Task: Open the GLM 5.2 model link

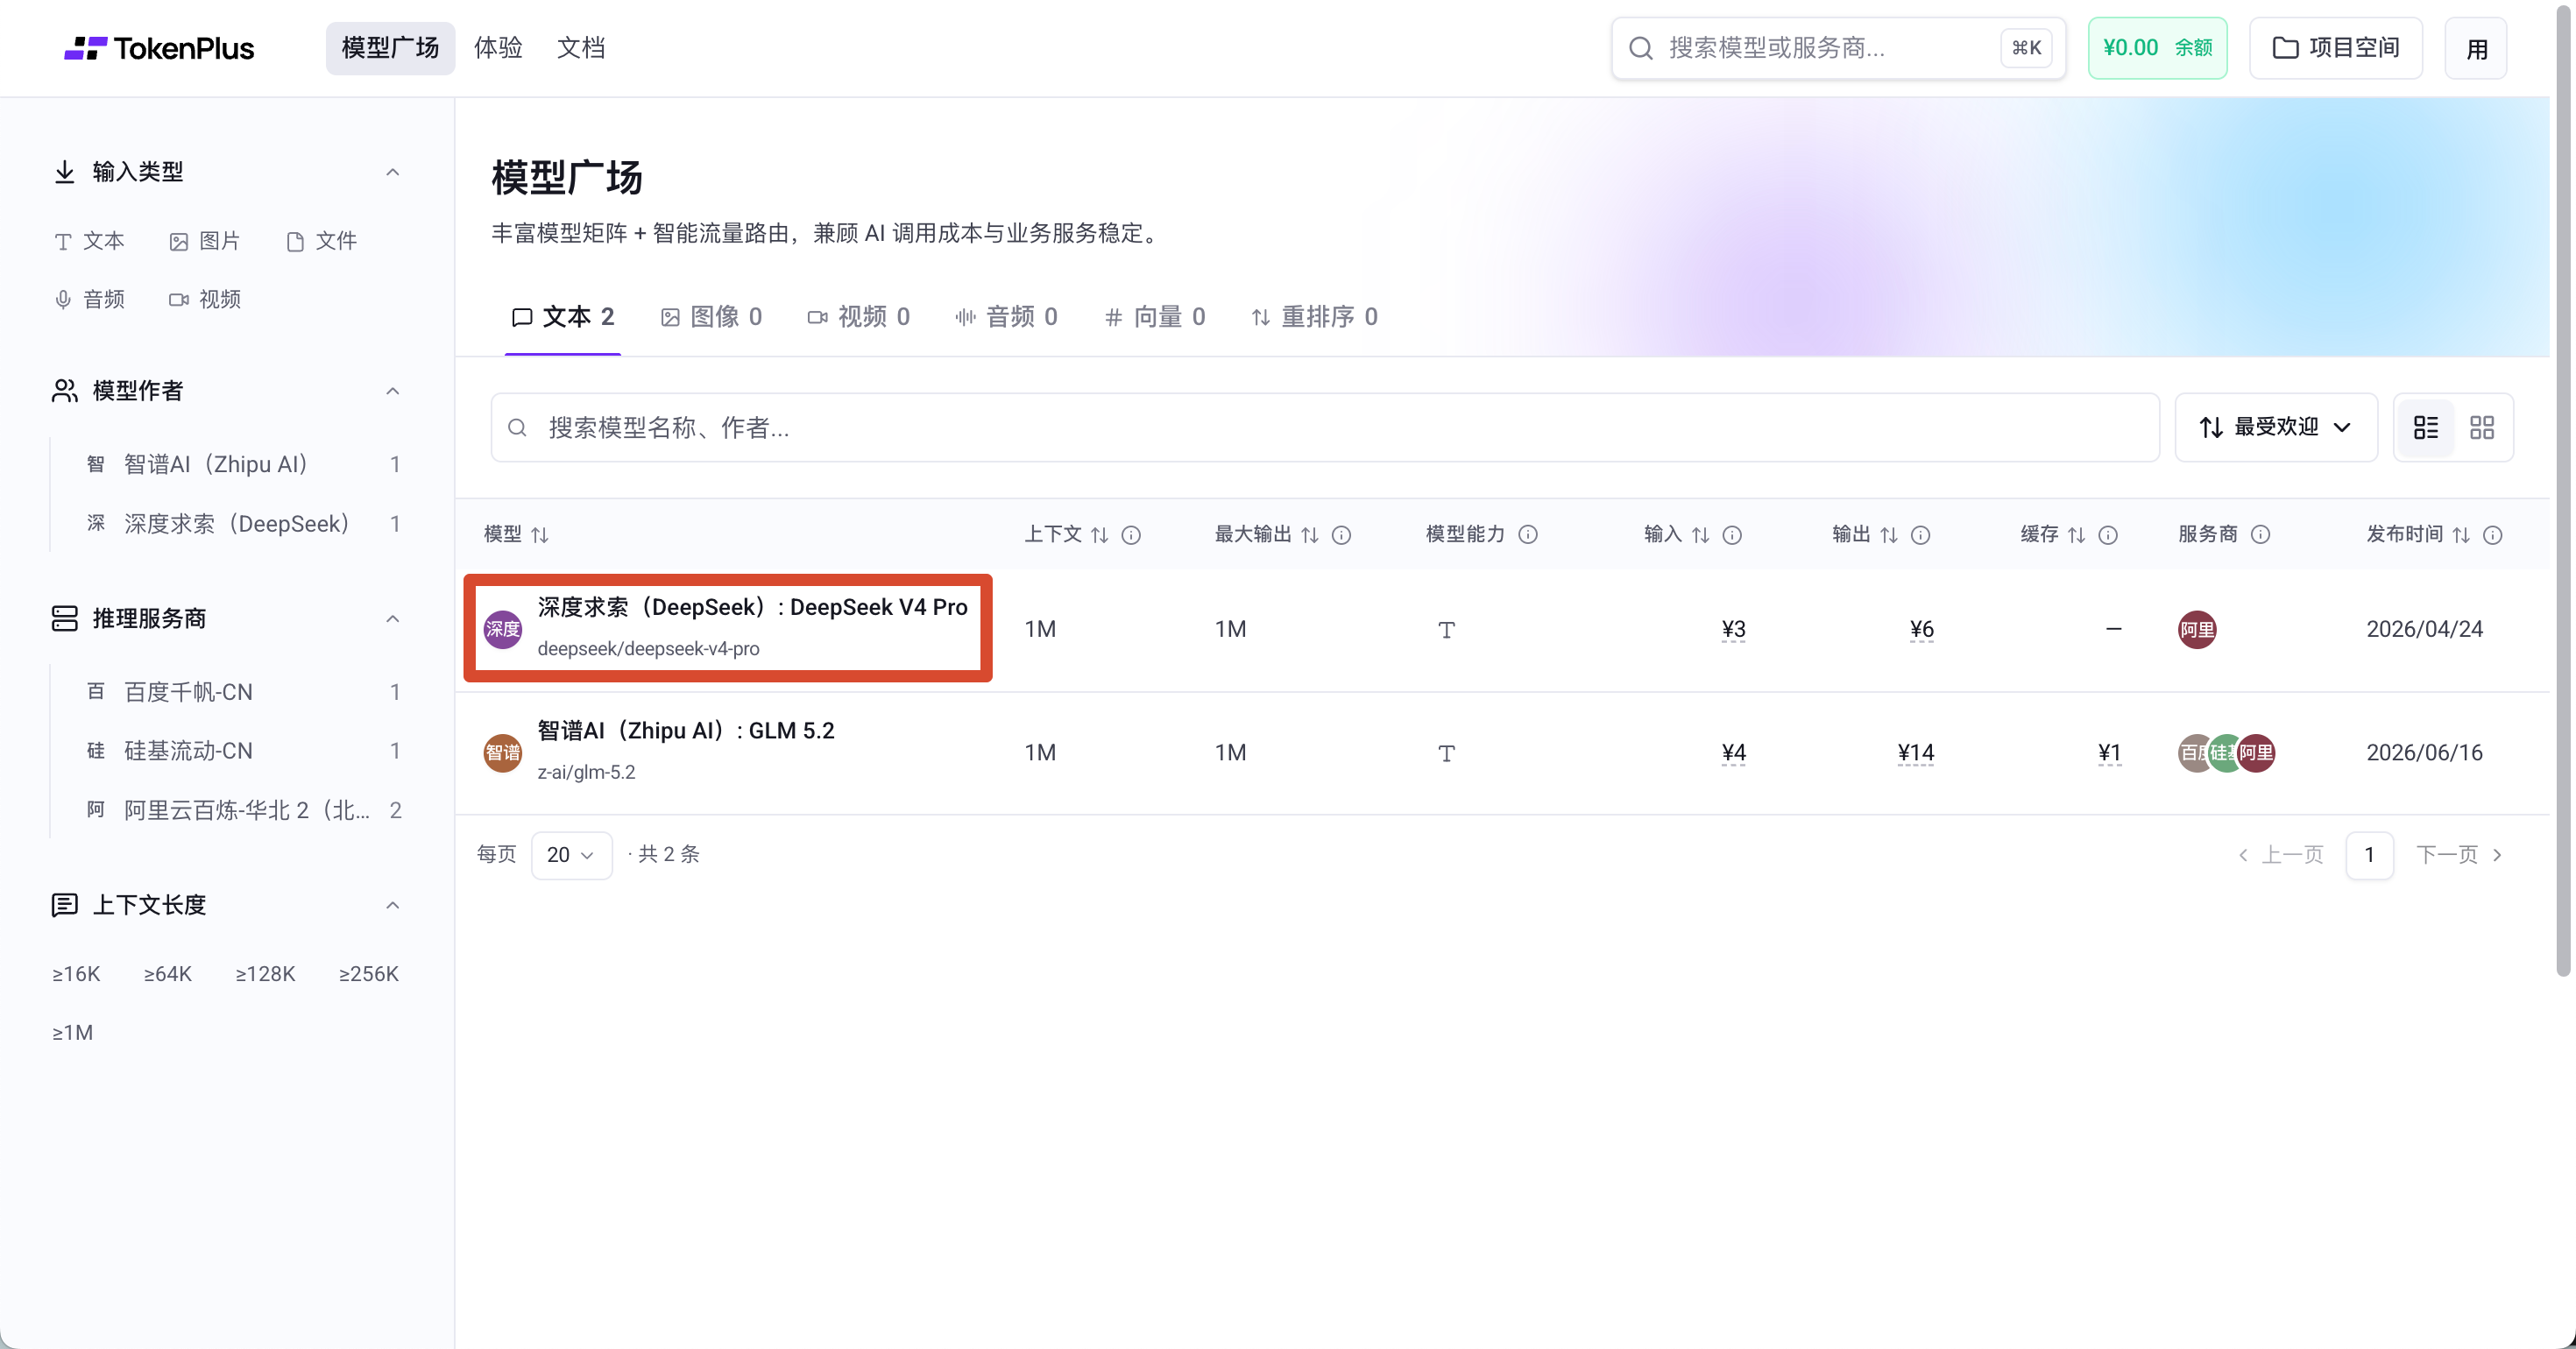Action: pyautogui.click(x=686, y=731)
